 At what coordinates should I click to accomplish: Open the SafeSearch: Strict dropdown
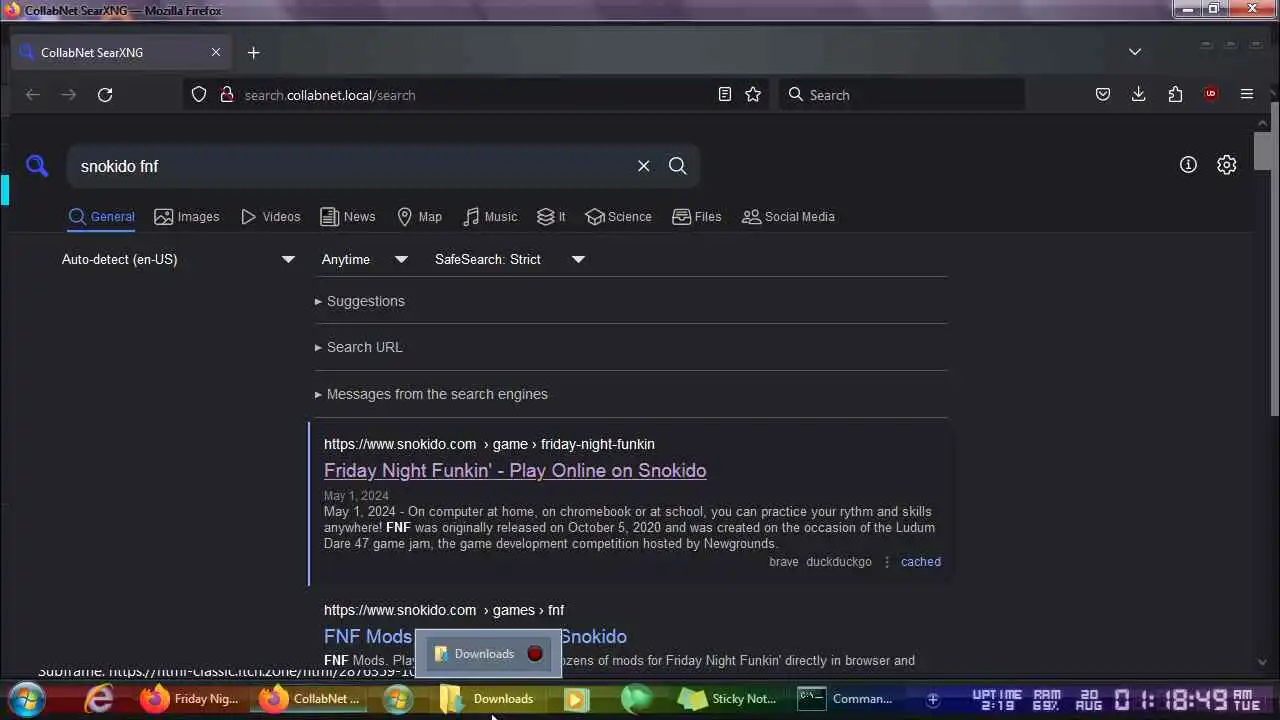tap(510, 259)
